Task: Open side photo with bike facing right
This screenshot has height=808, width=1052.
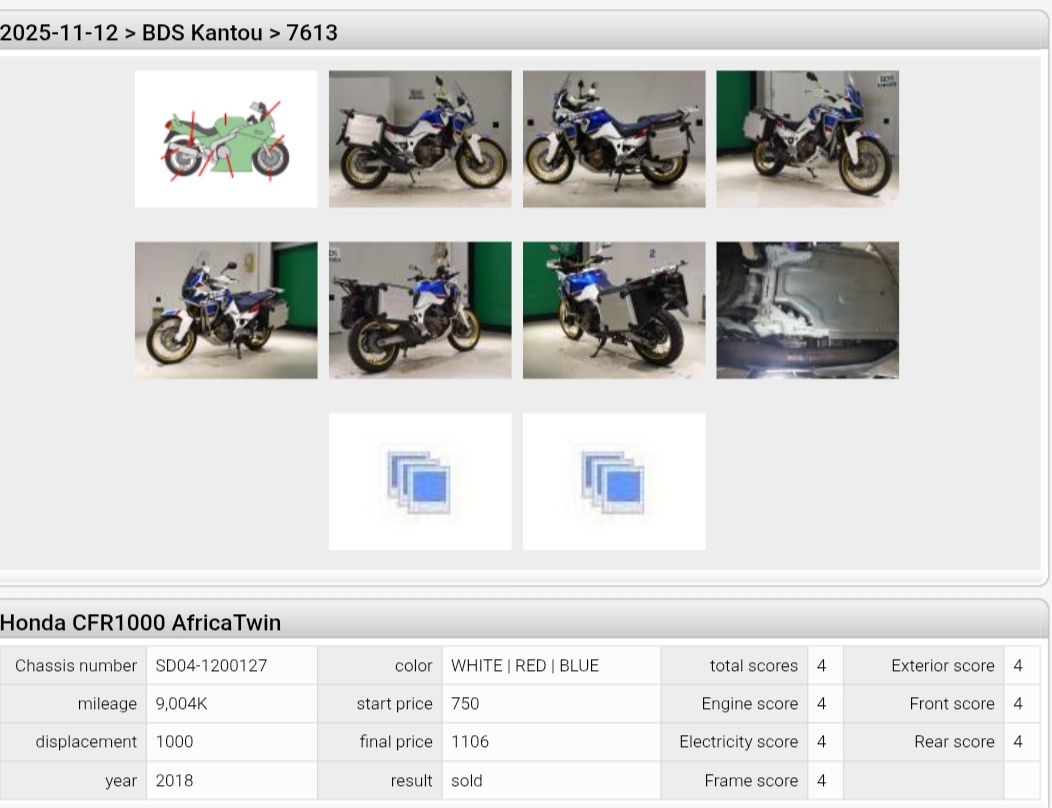Action: pyautogui.click(x=419, y=139)
